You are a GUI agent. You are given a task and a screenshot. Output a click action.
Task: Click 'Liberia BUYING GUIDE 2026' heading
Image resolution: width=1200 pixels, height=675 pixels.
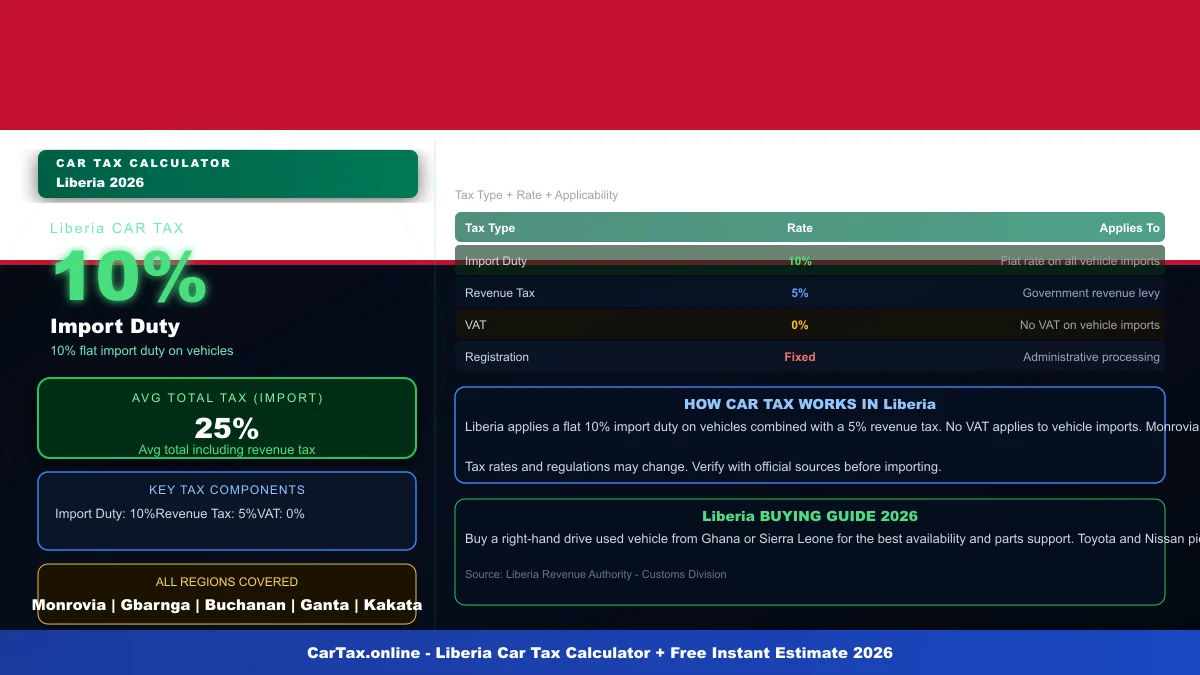pyautogui.click(x=810, y=516)
